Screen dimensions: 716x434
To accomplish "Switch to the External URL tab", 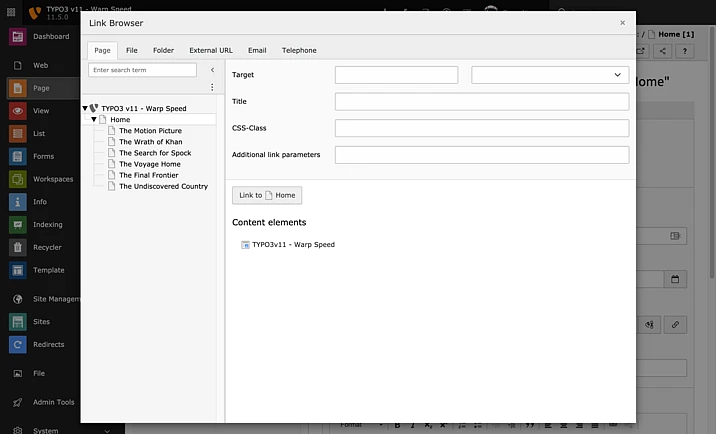I will coord(210,50).
